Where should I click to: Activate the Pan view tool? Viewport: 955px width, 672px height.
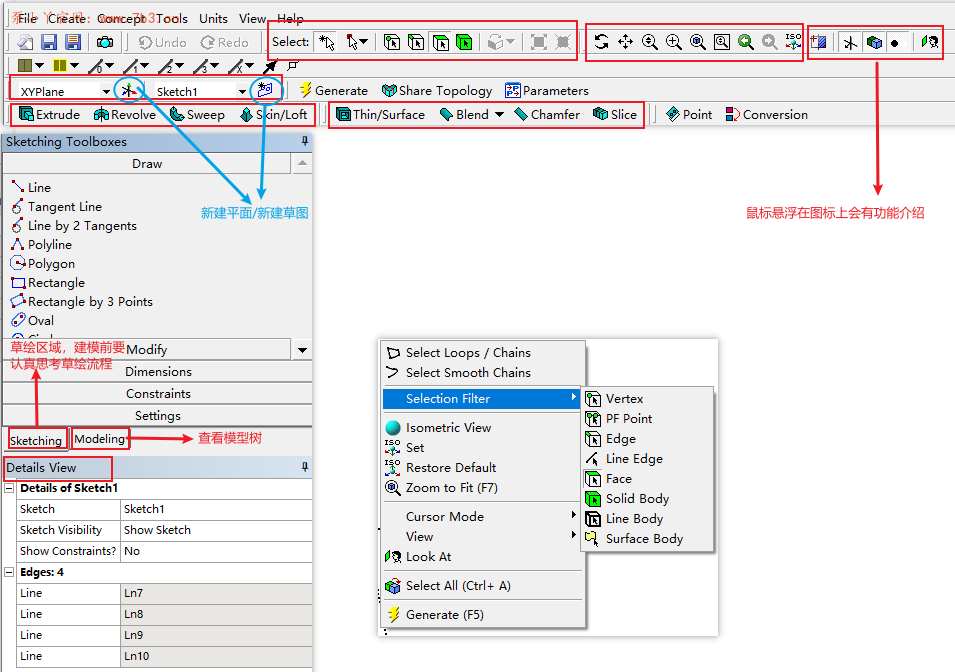click(x=625, y=42)
